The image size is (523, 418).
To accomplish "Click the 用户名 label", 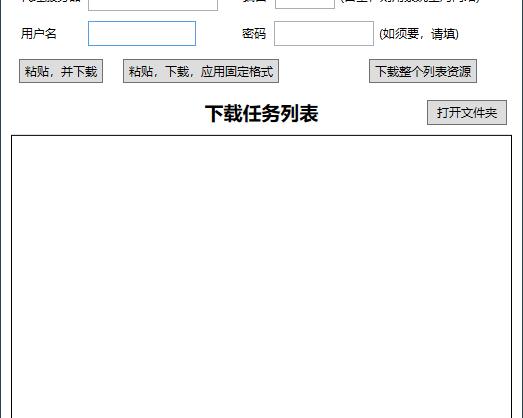I will coord(39,34).
